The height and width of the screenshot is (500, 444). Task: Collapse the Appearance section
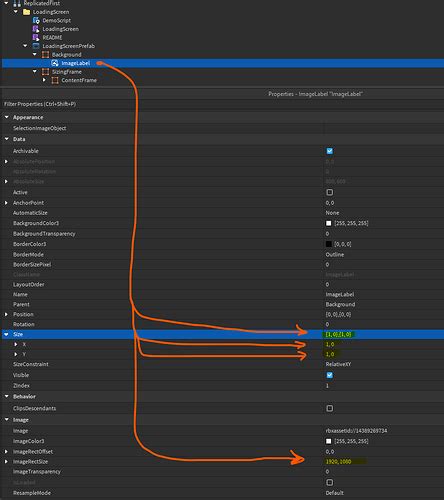[6, 117]
